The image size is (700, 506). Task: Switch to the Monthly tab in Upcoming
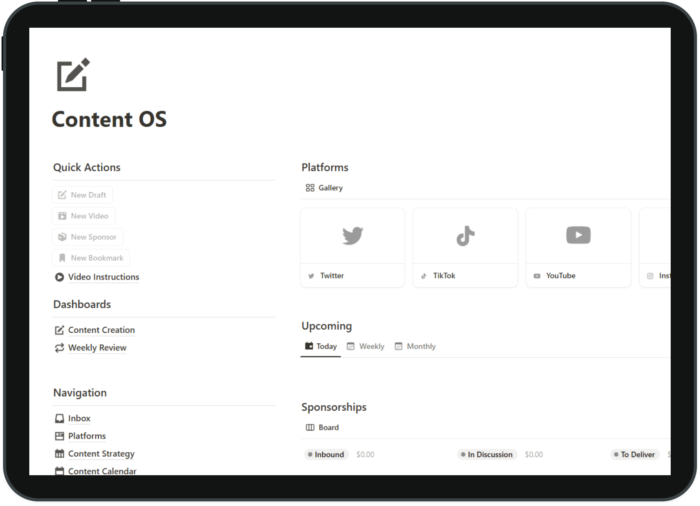[415, 347]
